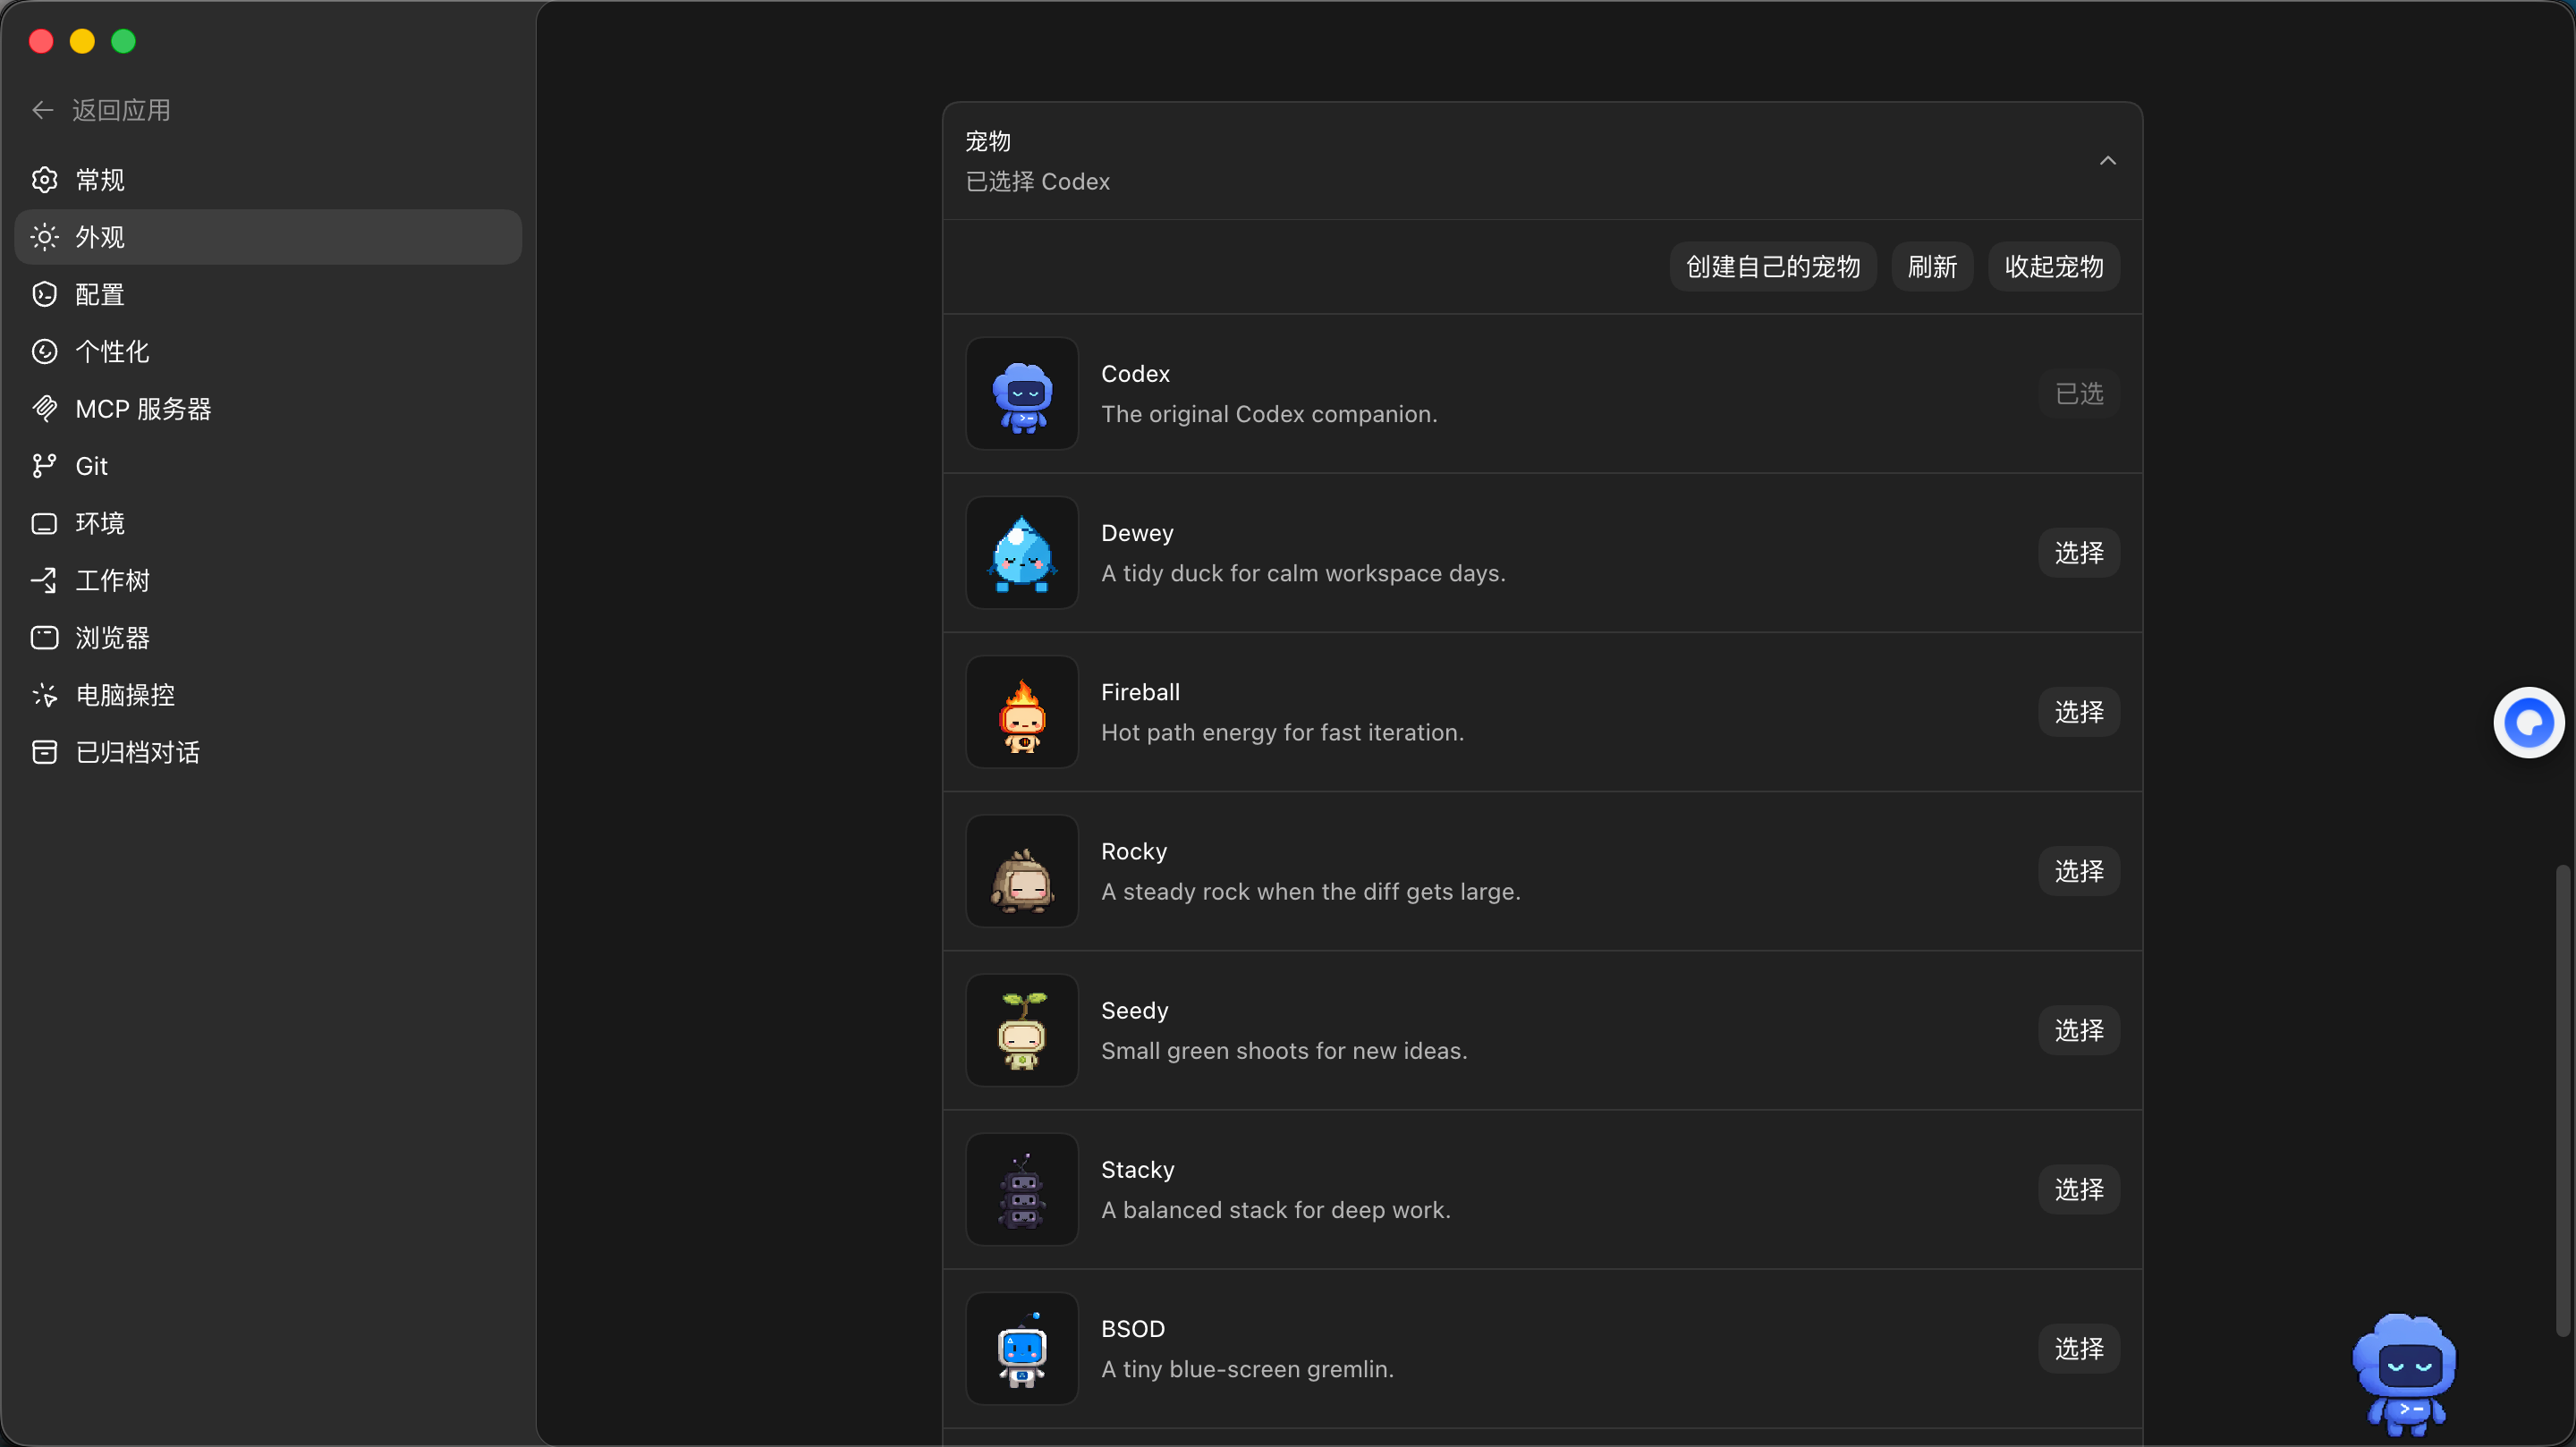Click the Dewey water-drop pet icon
Viewport: 2576px width, 1447px height.
pos(1022,553)
